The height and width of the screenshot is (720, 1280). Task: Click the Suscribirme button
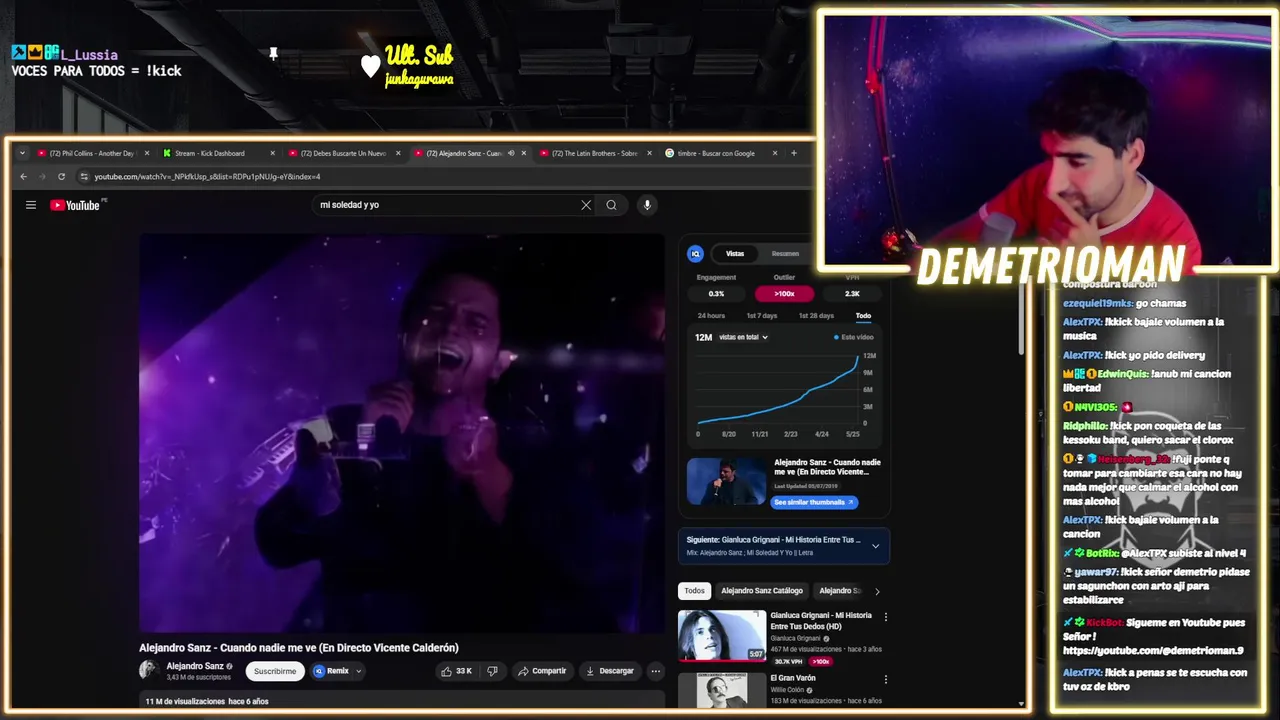275,671
